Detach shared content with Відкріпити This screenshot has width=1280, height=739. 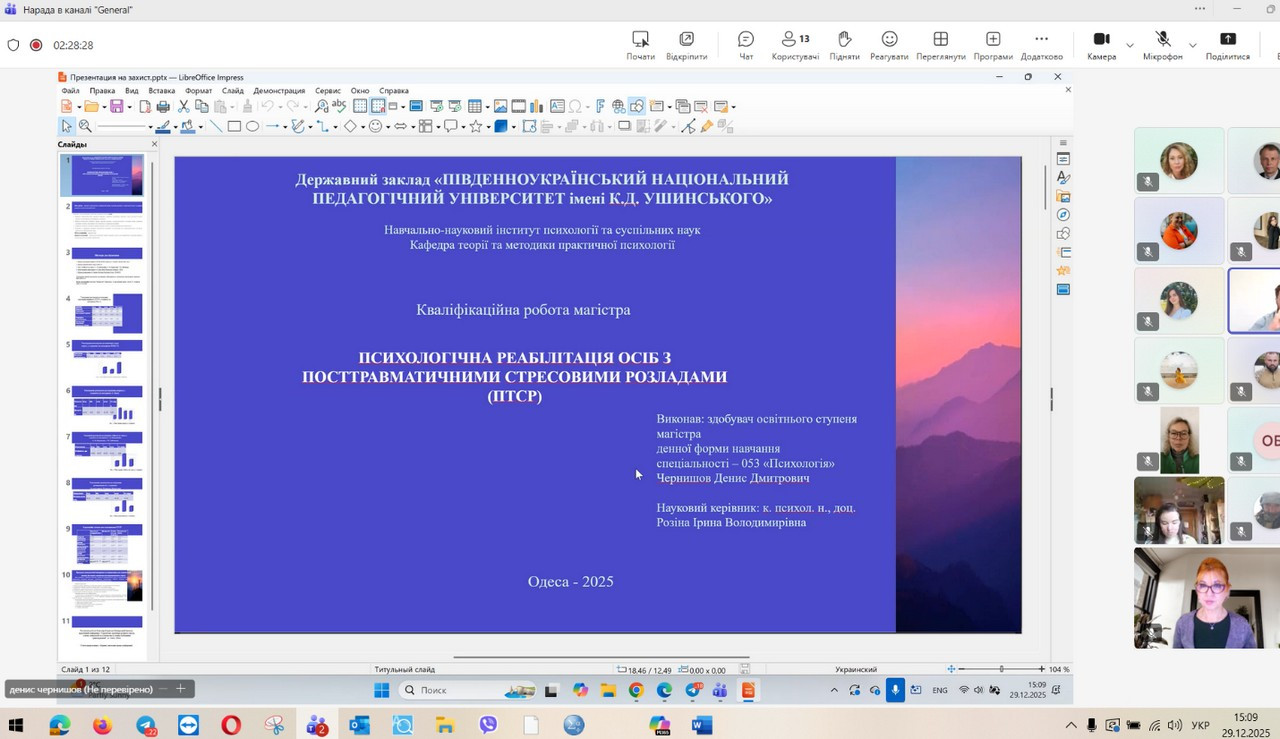pyautogui.click(x=686, y=44)
